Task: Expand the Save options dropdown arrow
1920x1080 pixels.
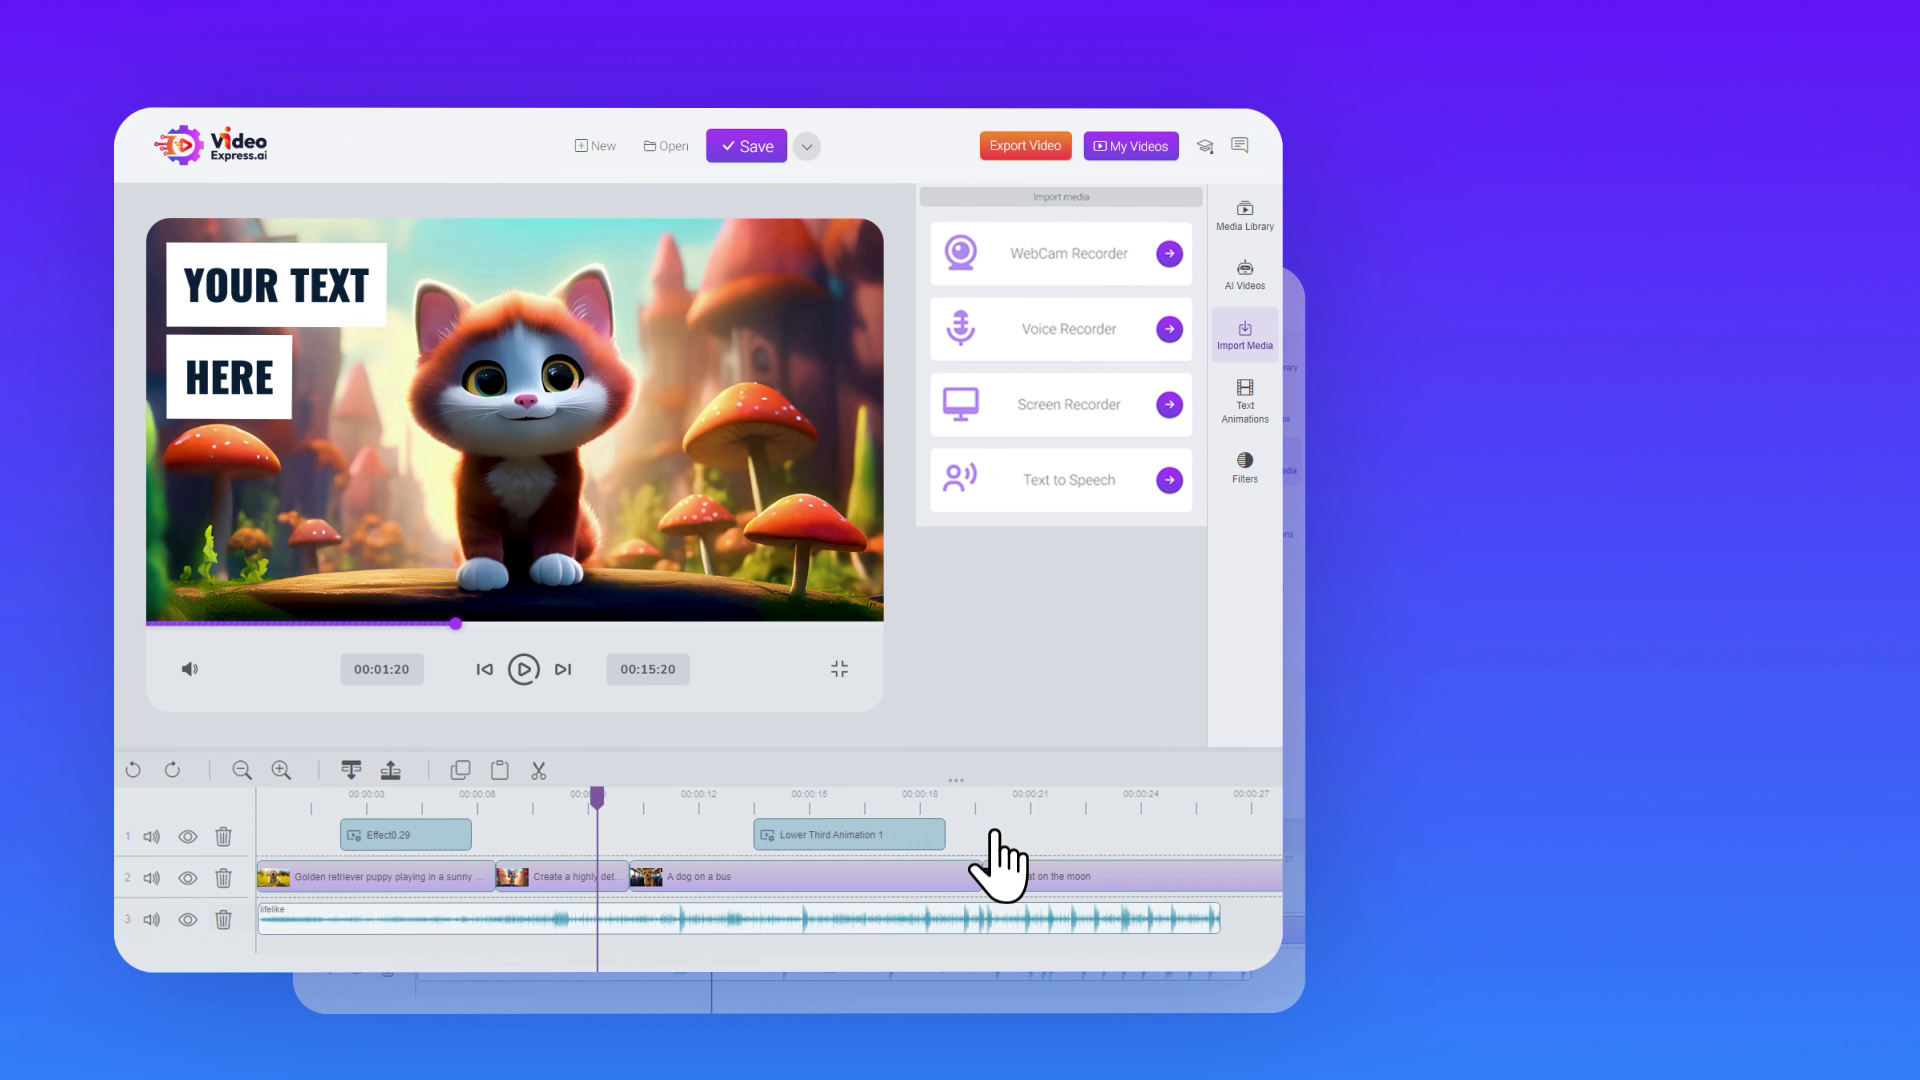Action: click(806, 146)
